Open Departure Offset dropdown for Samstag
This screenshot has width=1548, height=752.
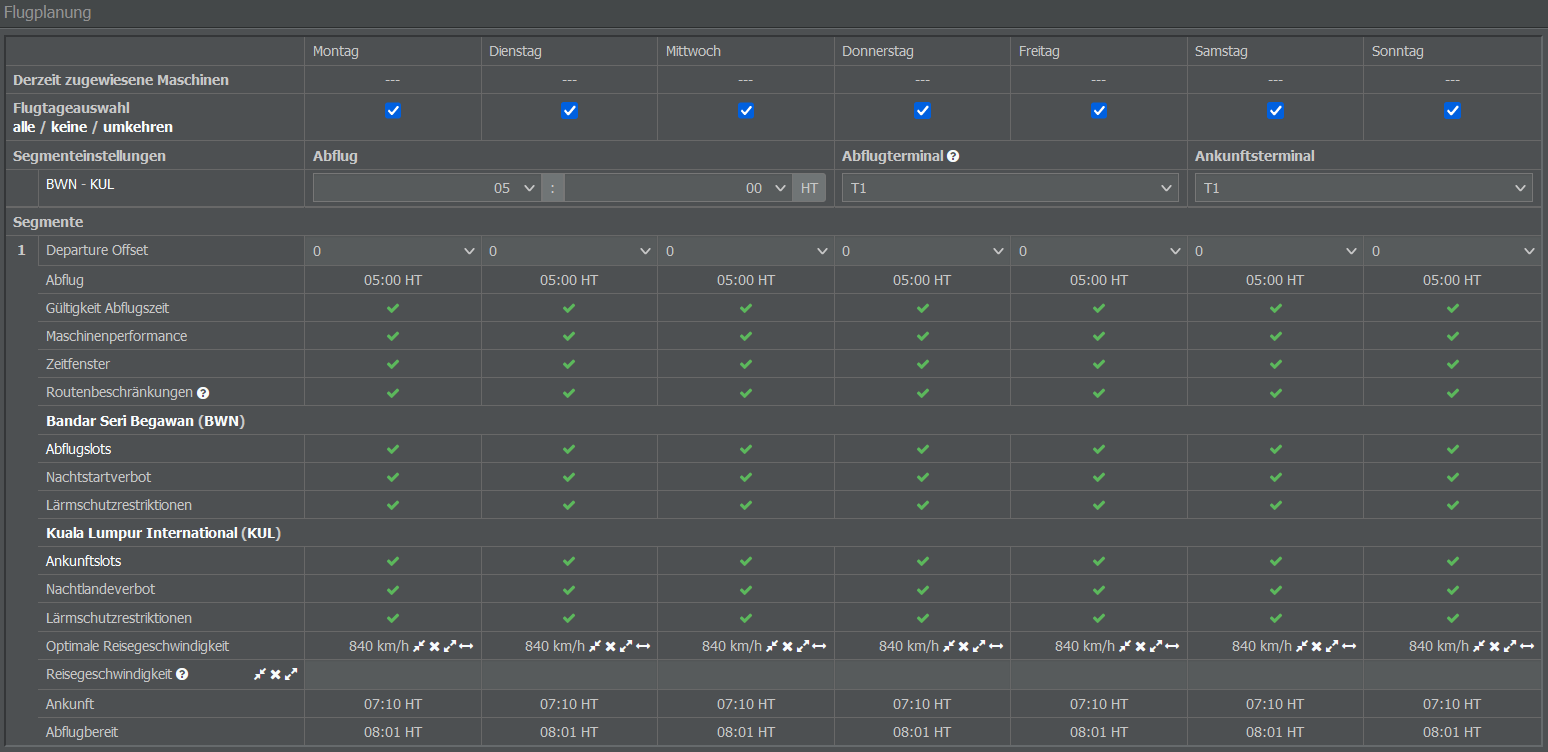[x=1275, y=251]
